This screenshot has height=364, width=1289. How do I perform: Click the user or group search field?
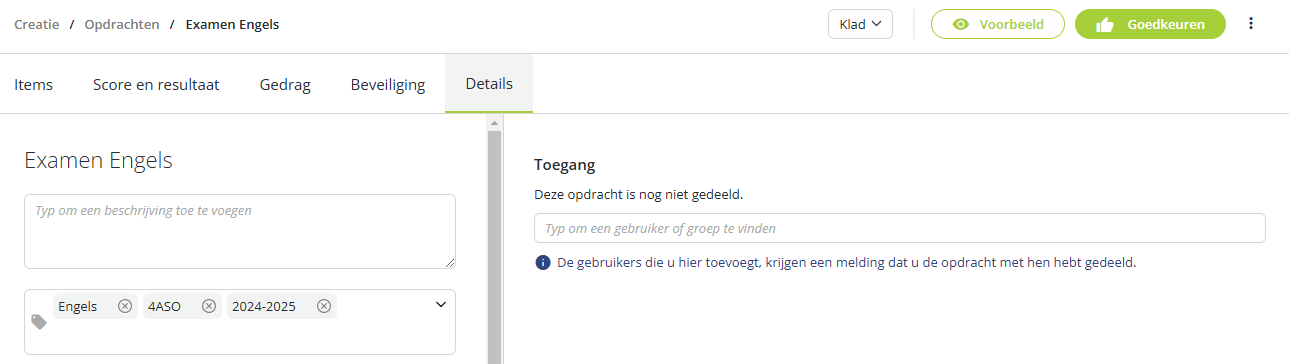click(x=900, y=228)
